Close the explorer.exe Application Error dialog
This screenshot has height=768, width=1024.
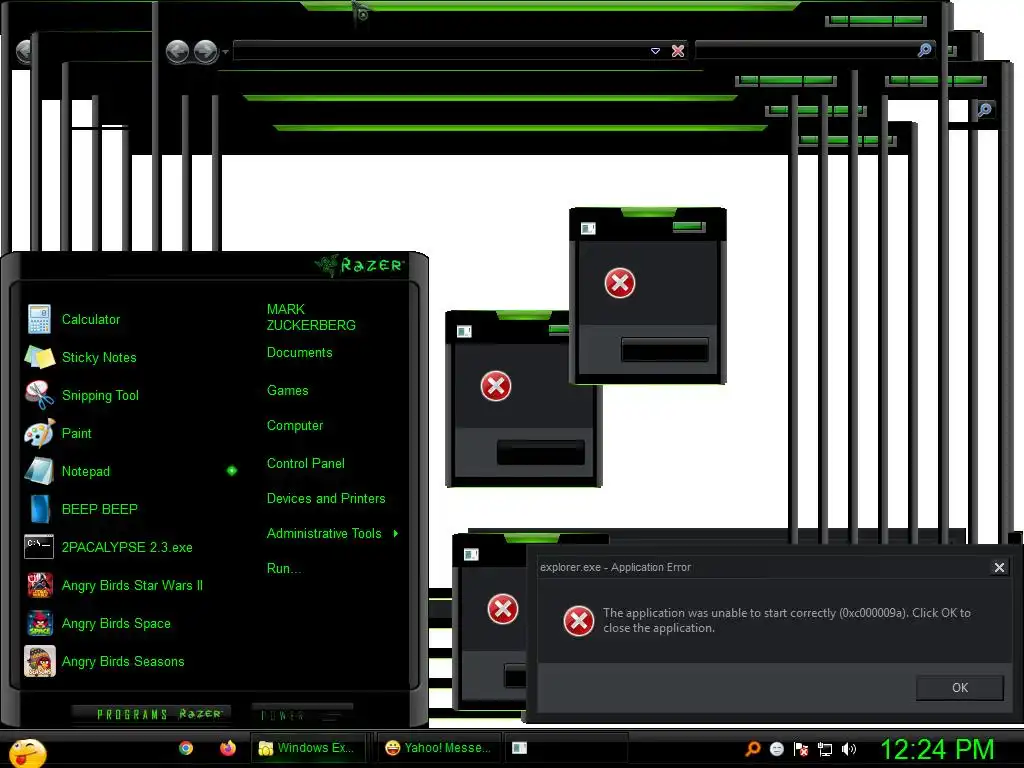999,568
